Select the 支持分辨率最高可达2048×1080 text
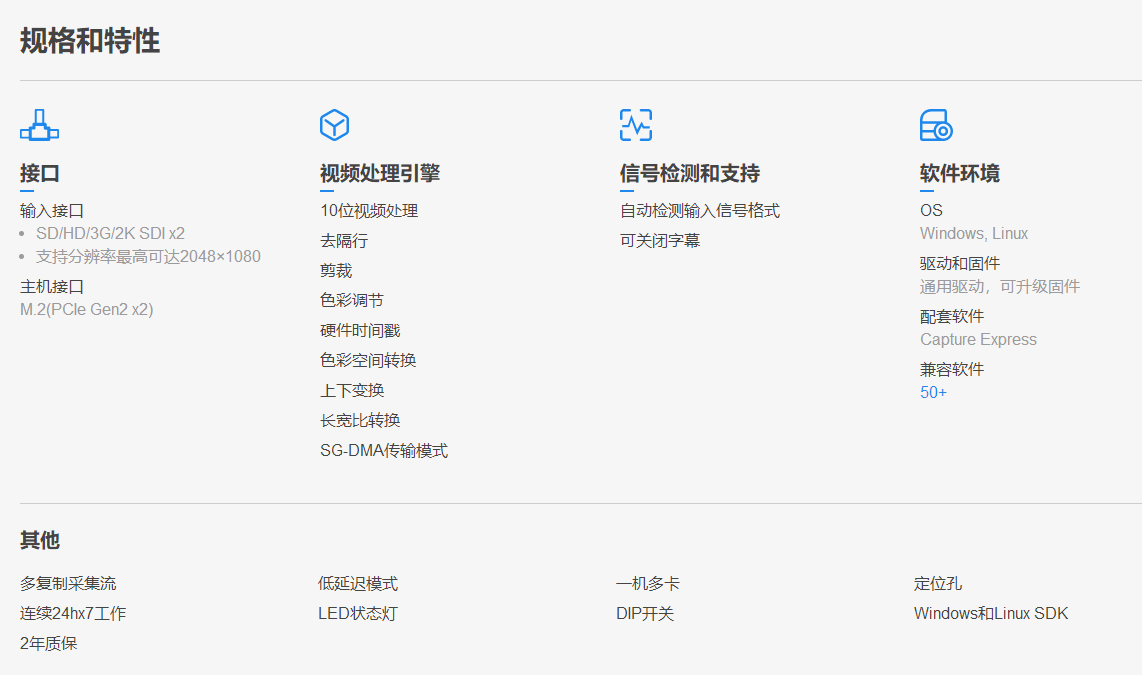Screen dimensions: 1142x675 [x=148, y=256]
